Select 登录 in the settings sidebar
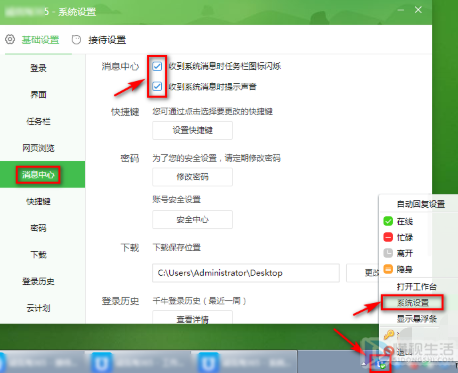 (x=38, y=68)
